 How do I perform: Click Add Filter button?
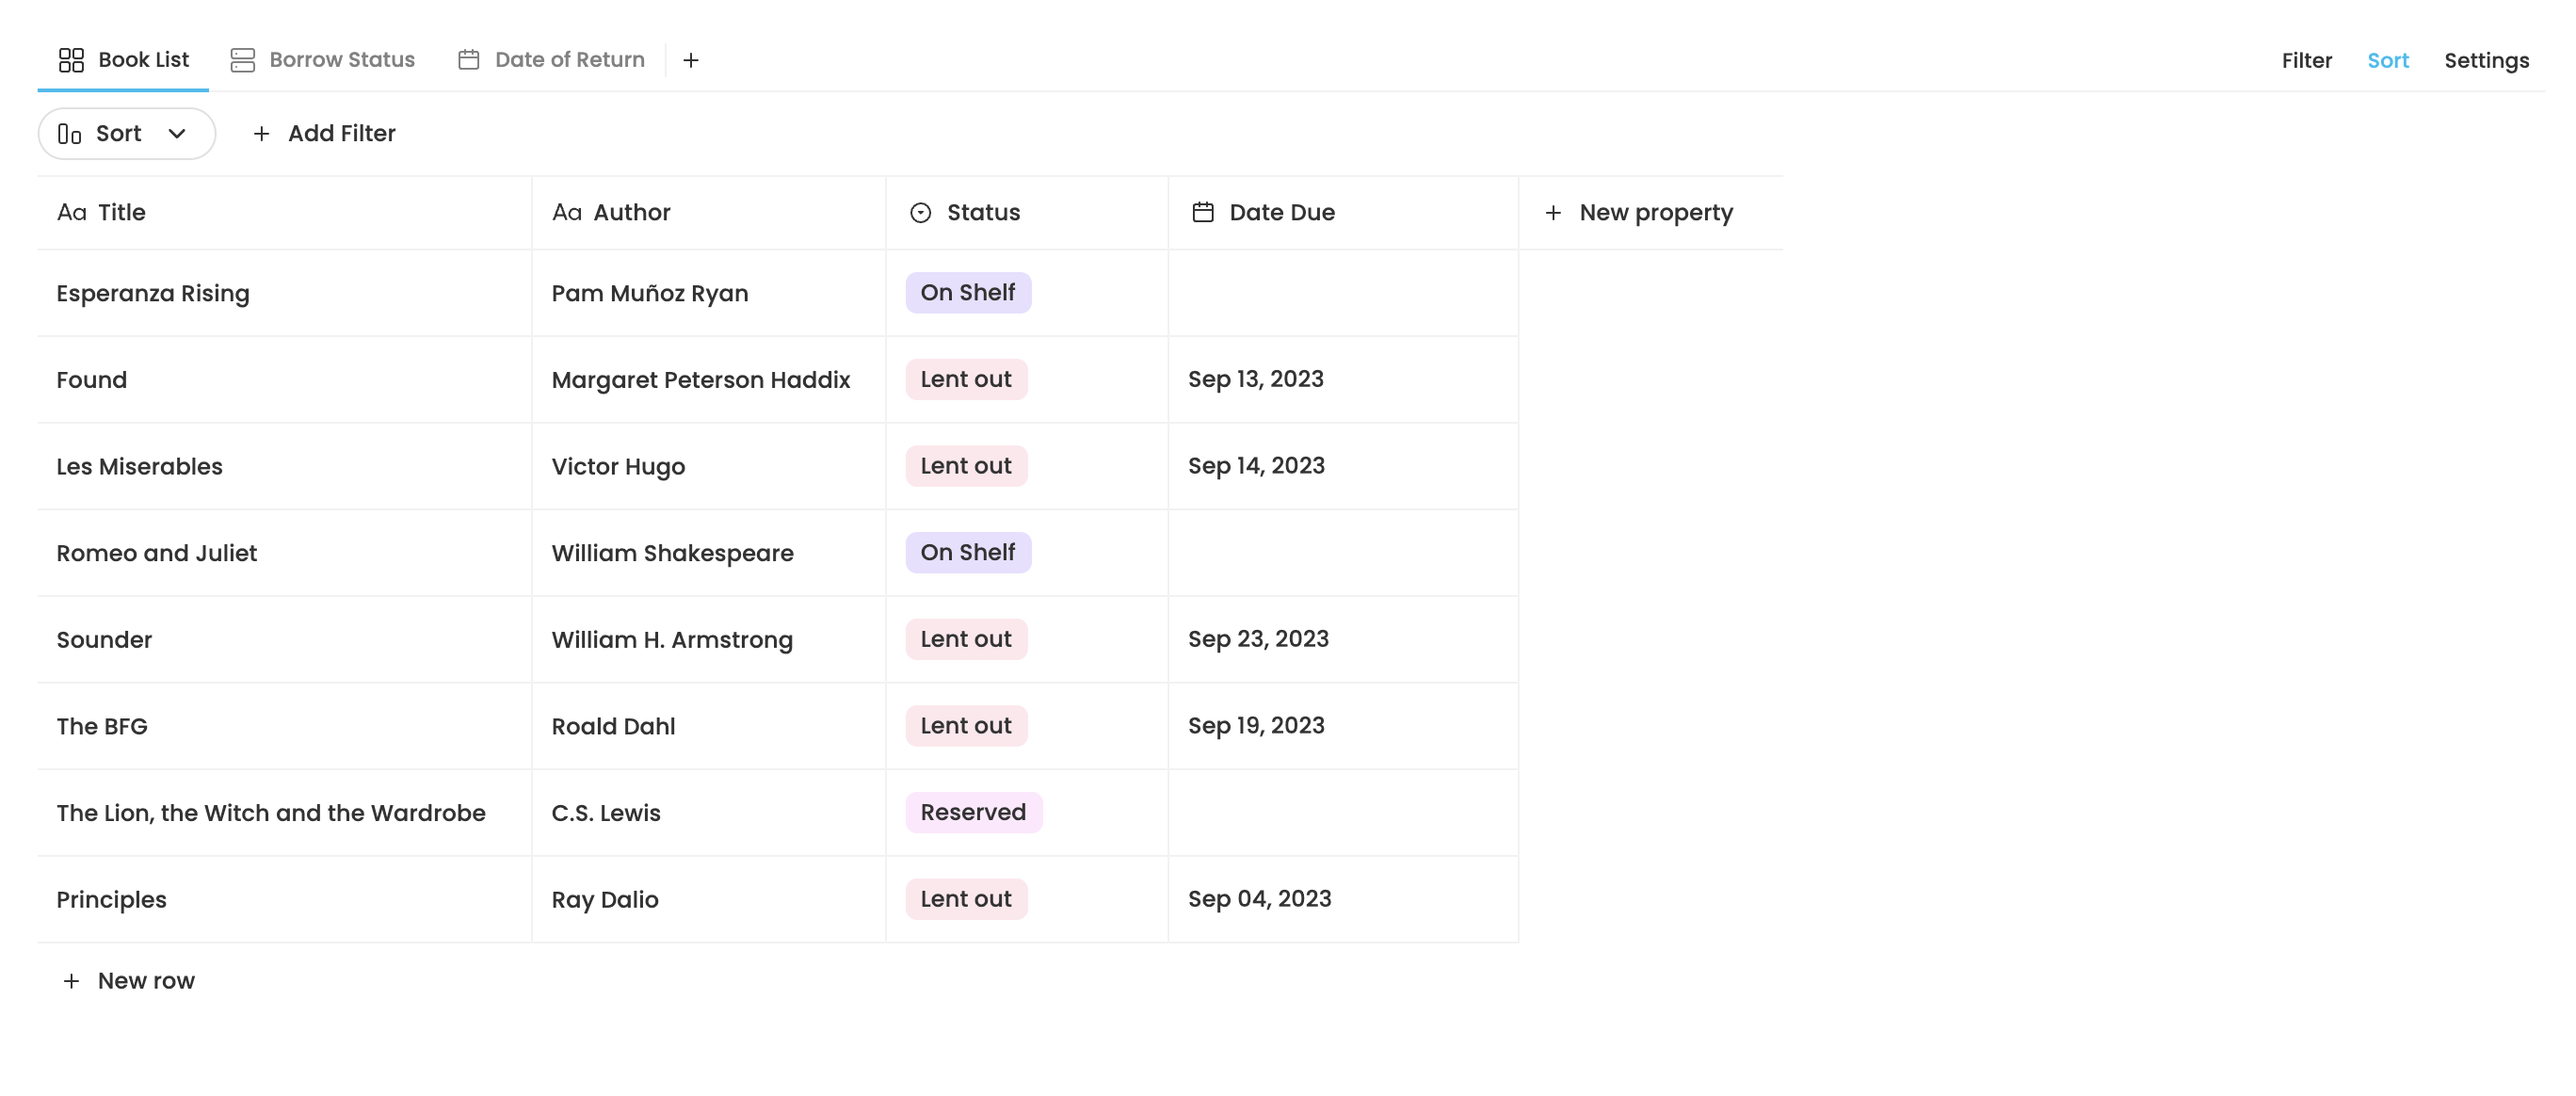324,133
